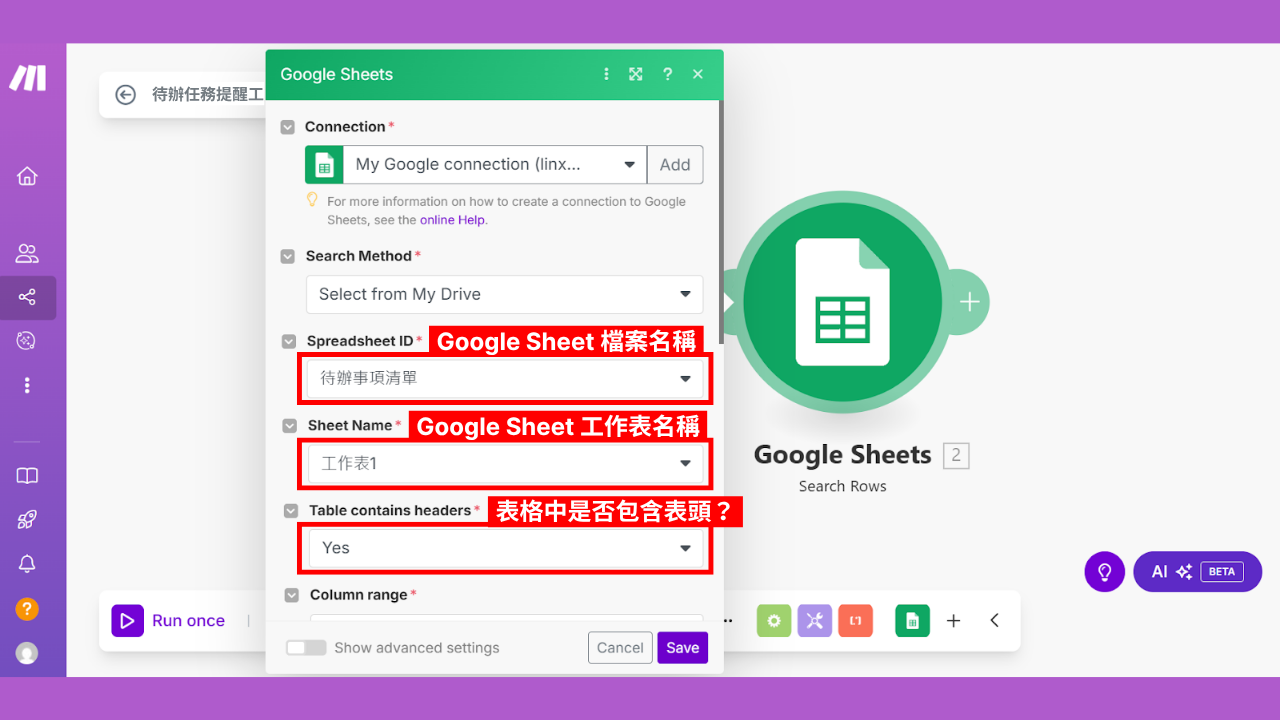The height and width of the screenshot is (720, 1280).
Task: Click the green gear Flow control tool
Action: pyautogui.click(x=773, y=621)
